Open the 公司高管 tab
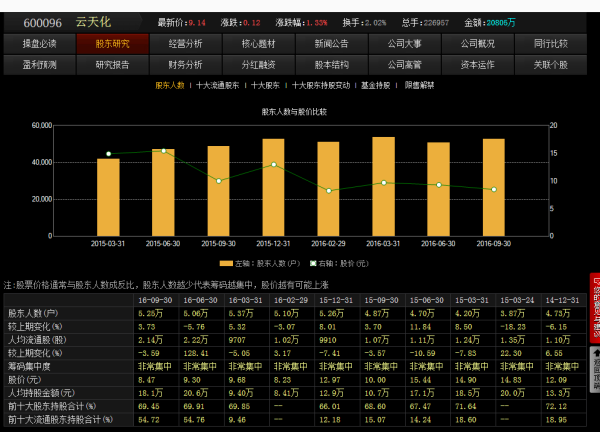The image size is (600, 432). (x=405, y=65)
